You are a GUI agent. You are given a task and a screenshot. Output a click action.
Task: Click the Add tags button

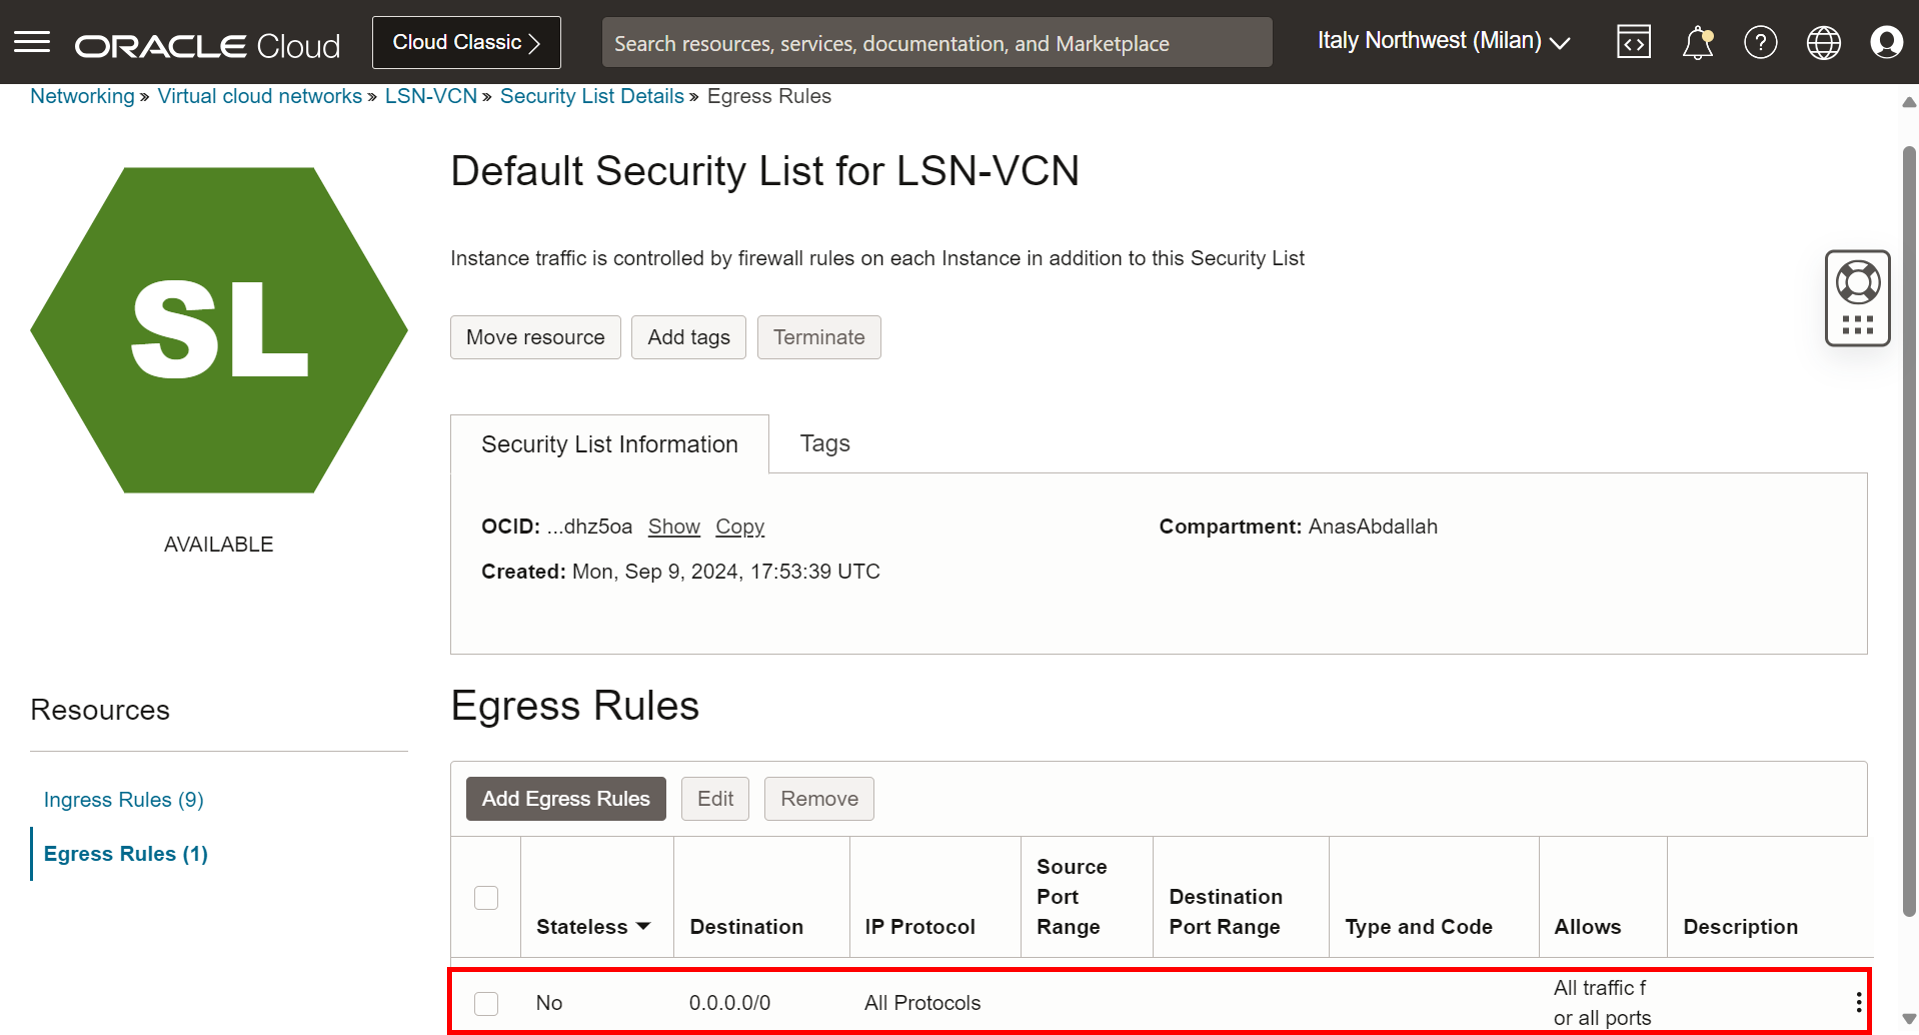tap(688, 337)
